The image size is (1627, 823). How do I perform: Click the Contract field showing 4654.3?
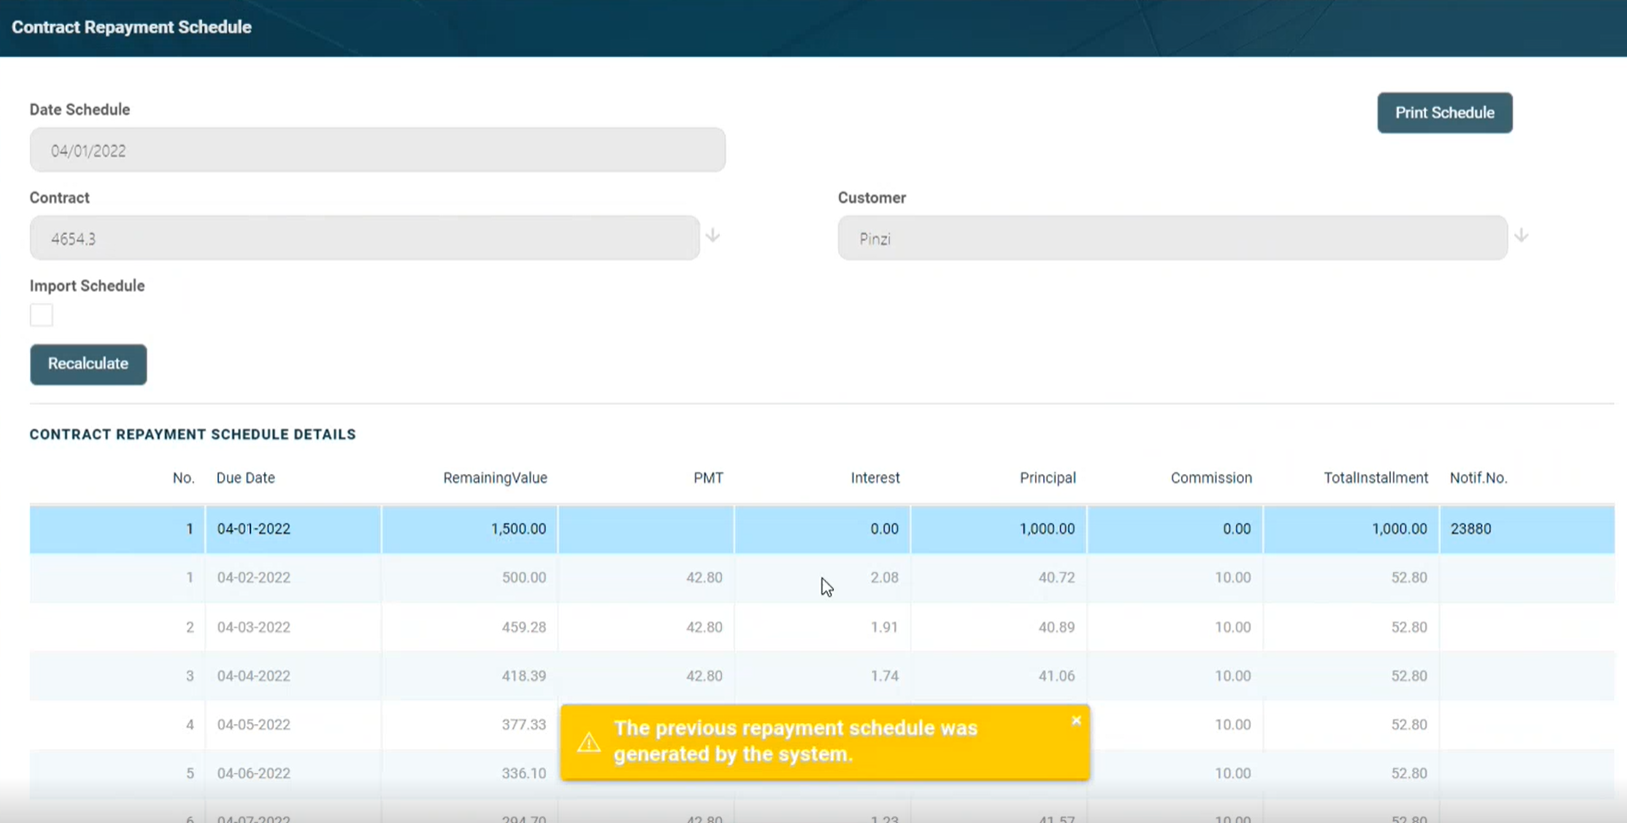pos(364,239)
